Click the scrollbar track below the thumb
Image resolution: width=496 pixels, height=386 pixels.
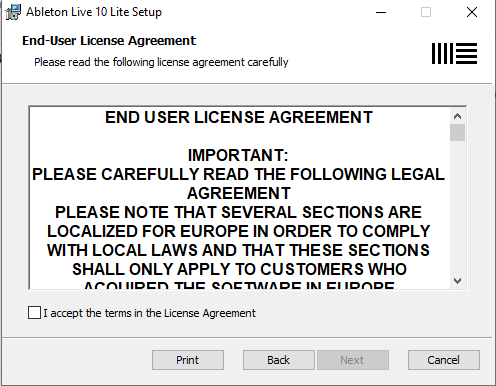coord(457,207)
